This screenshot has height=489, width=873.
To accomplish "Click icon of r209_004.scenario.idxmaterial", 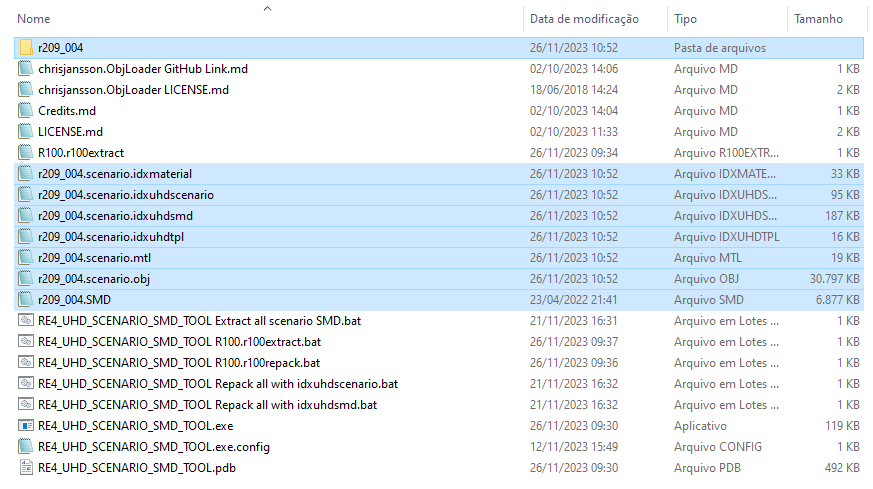I will pyautogui.click(x=26, y=174).
